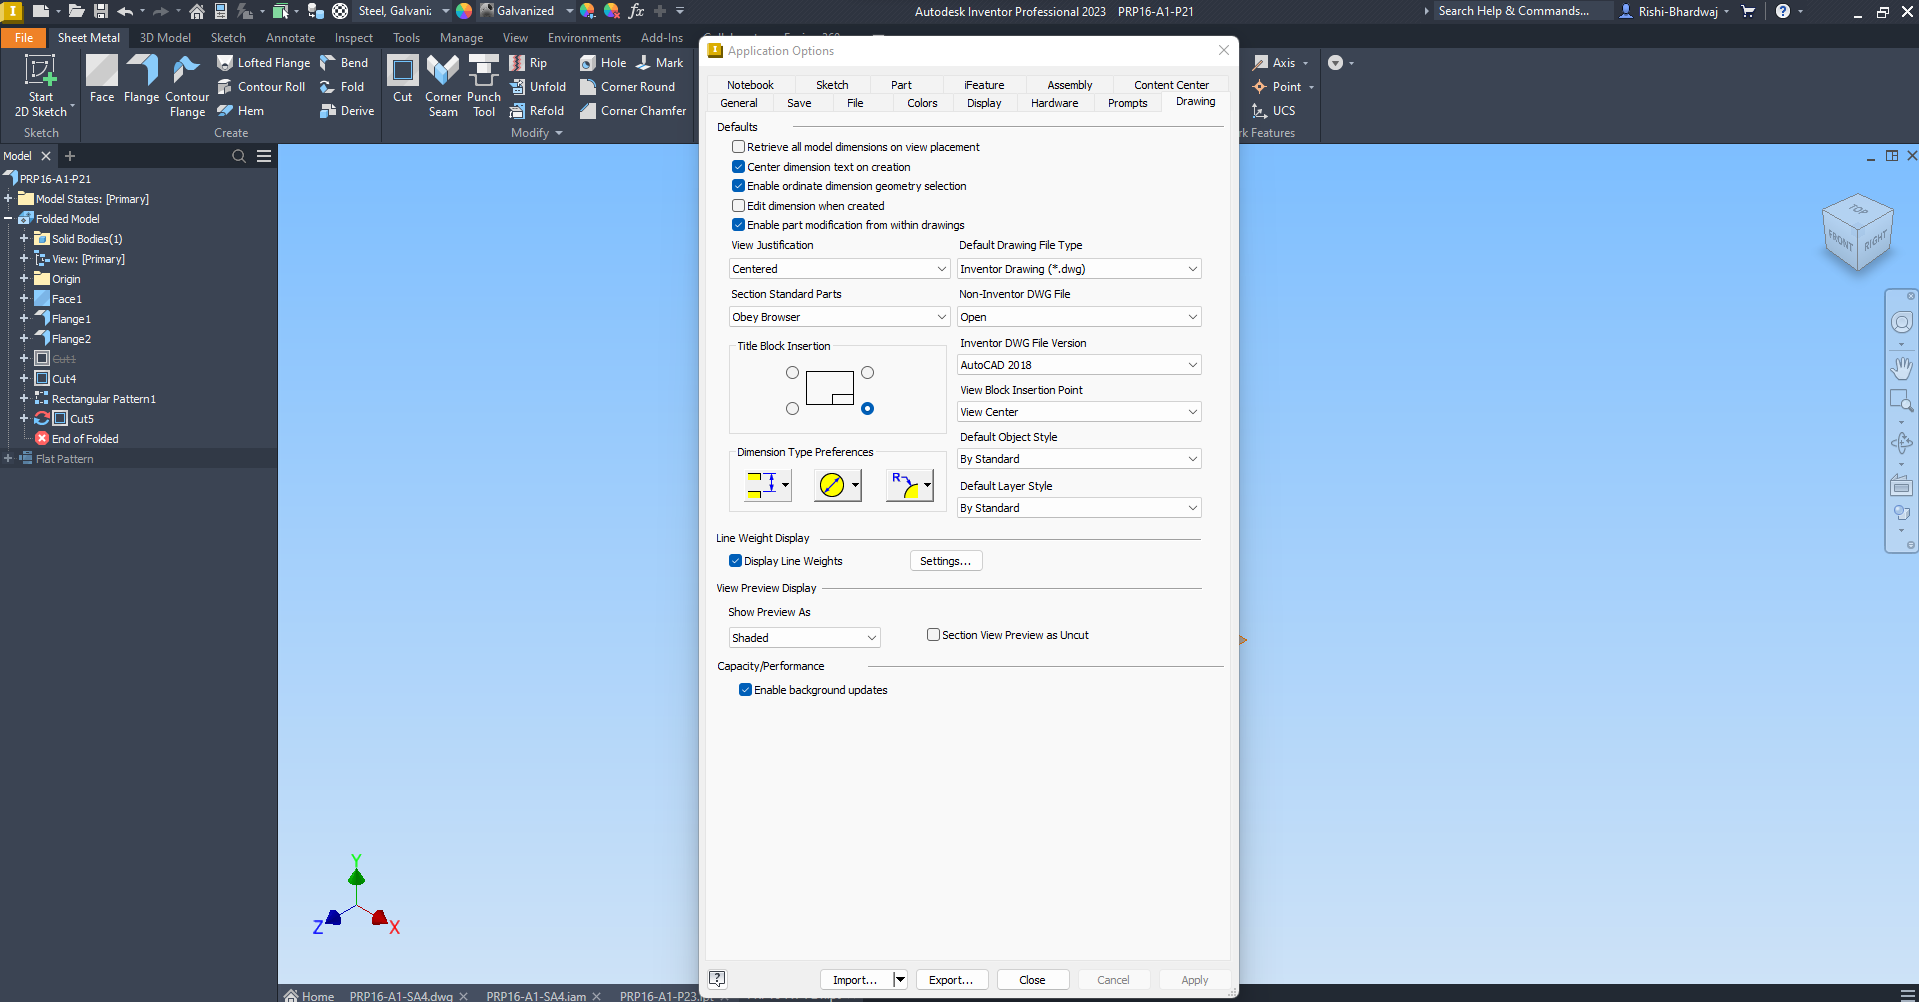The image size is (1919, 1002).
Task: Open the Home icon in the quick access toolbar
Action: click(x=197, y=11)
